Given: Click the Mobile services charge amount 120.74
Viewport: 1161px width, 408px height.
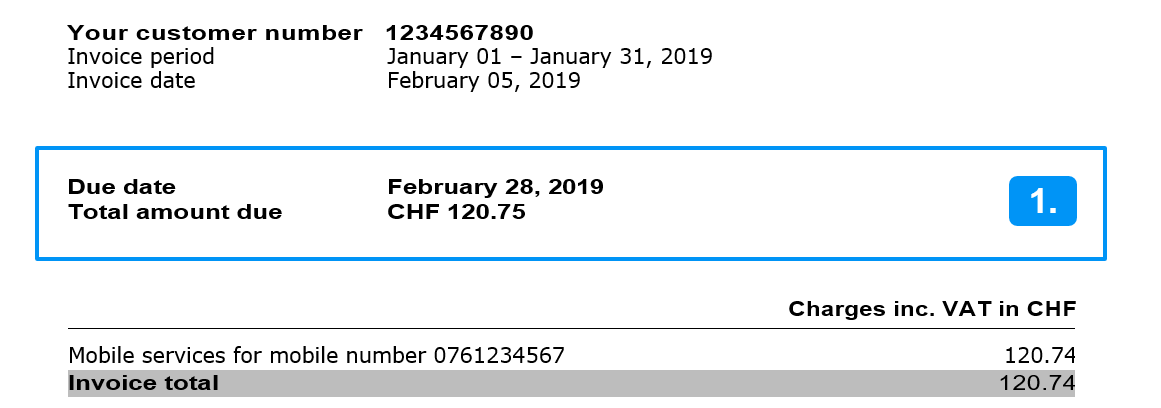Looking at the screenshot, I should coord(1039,355).
